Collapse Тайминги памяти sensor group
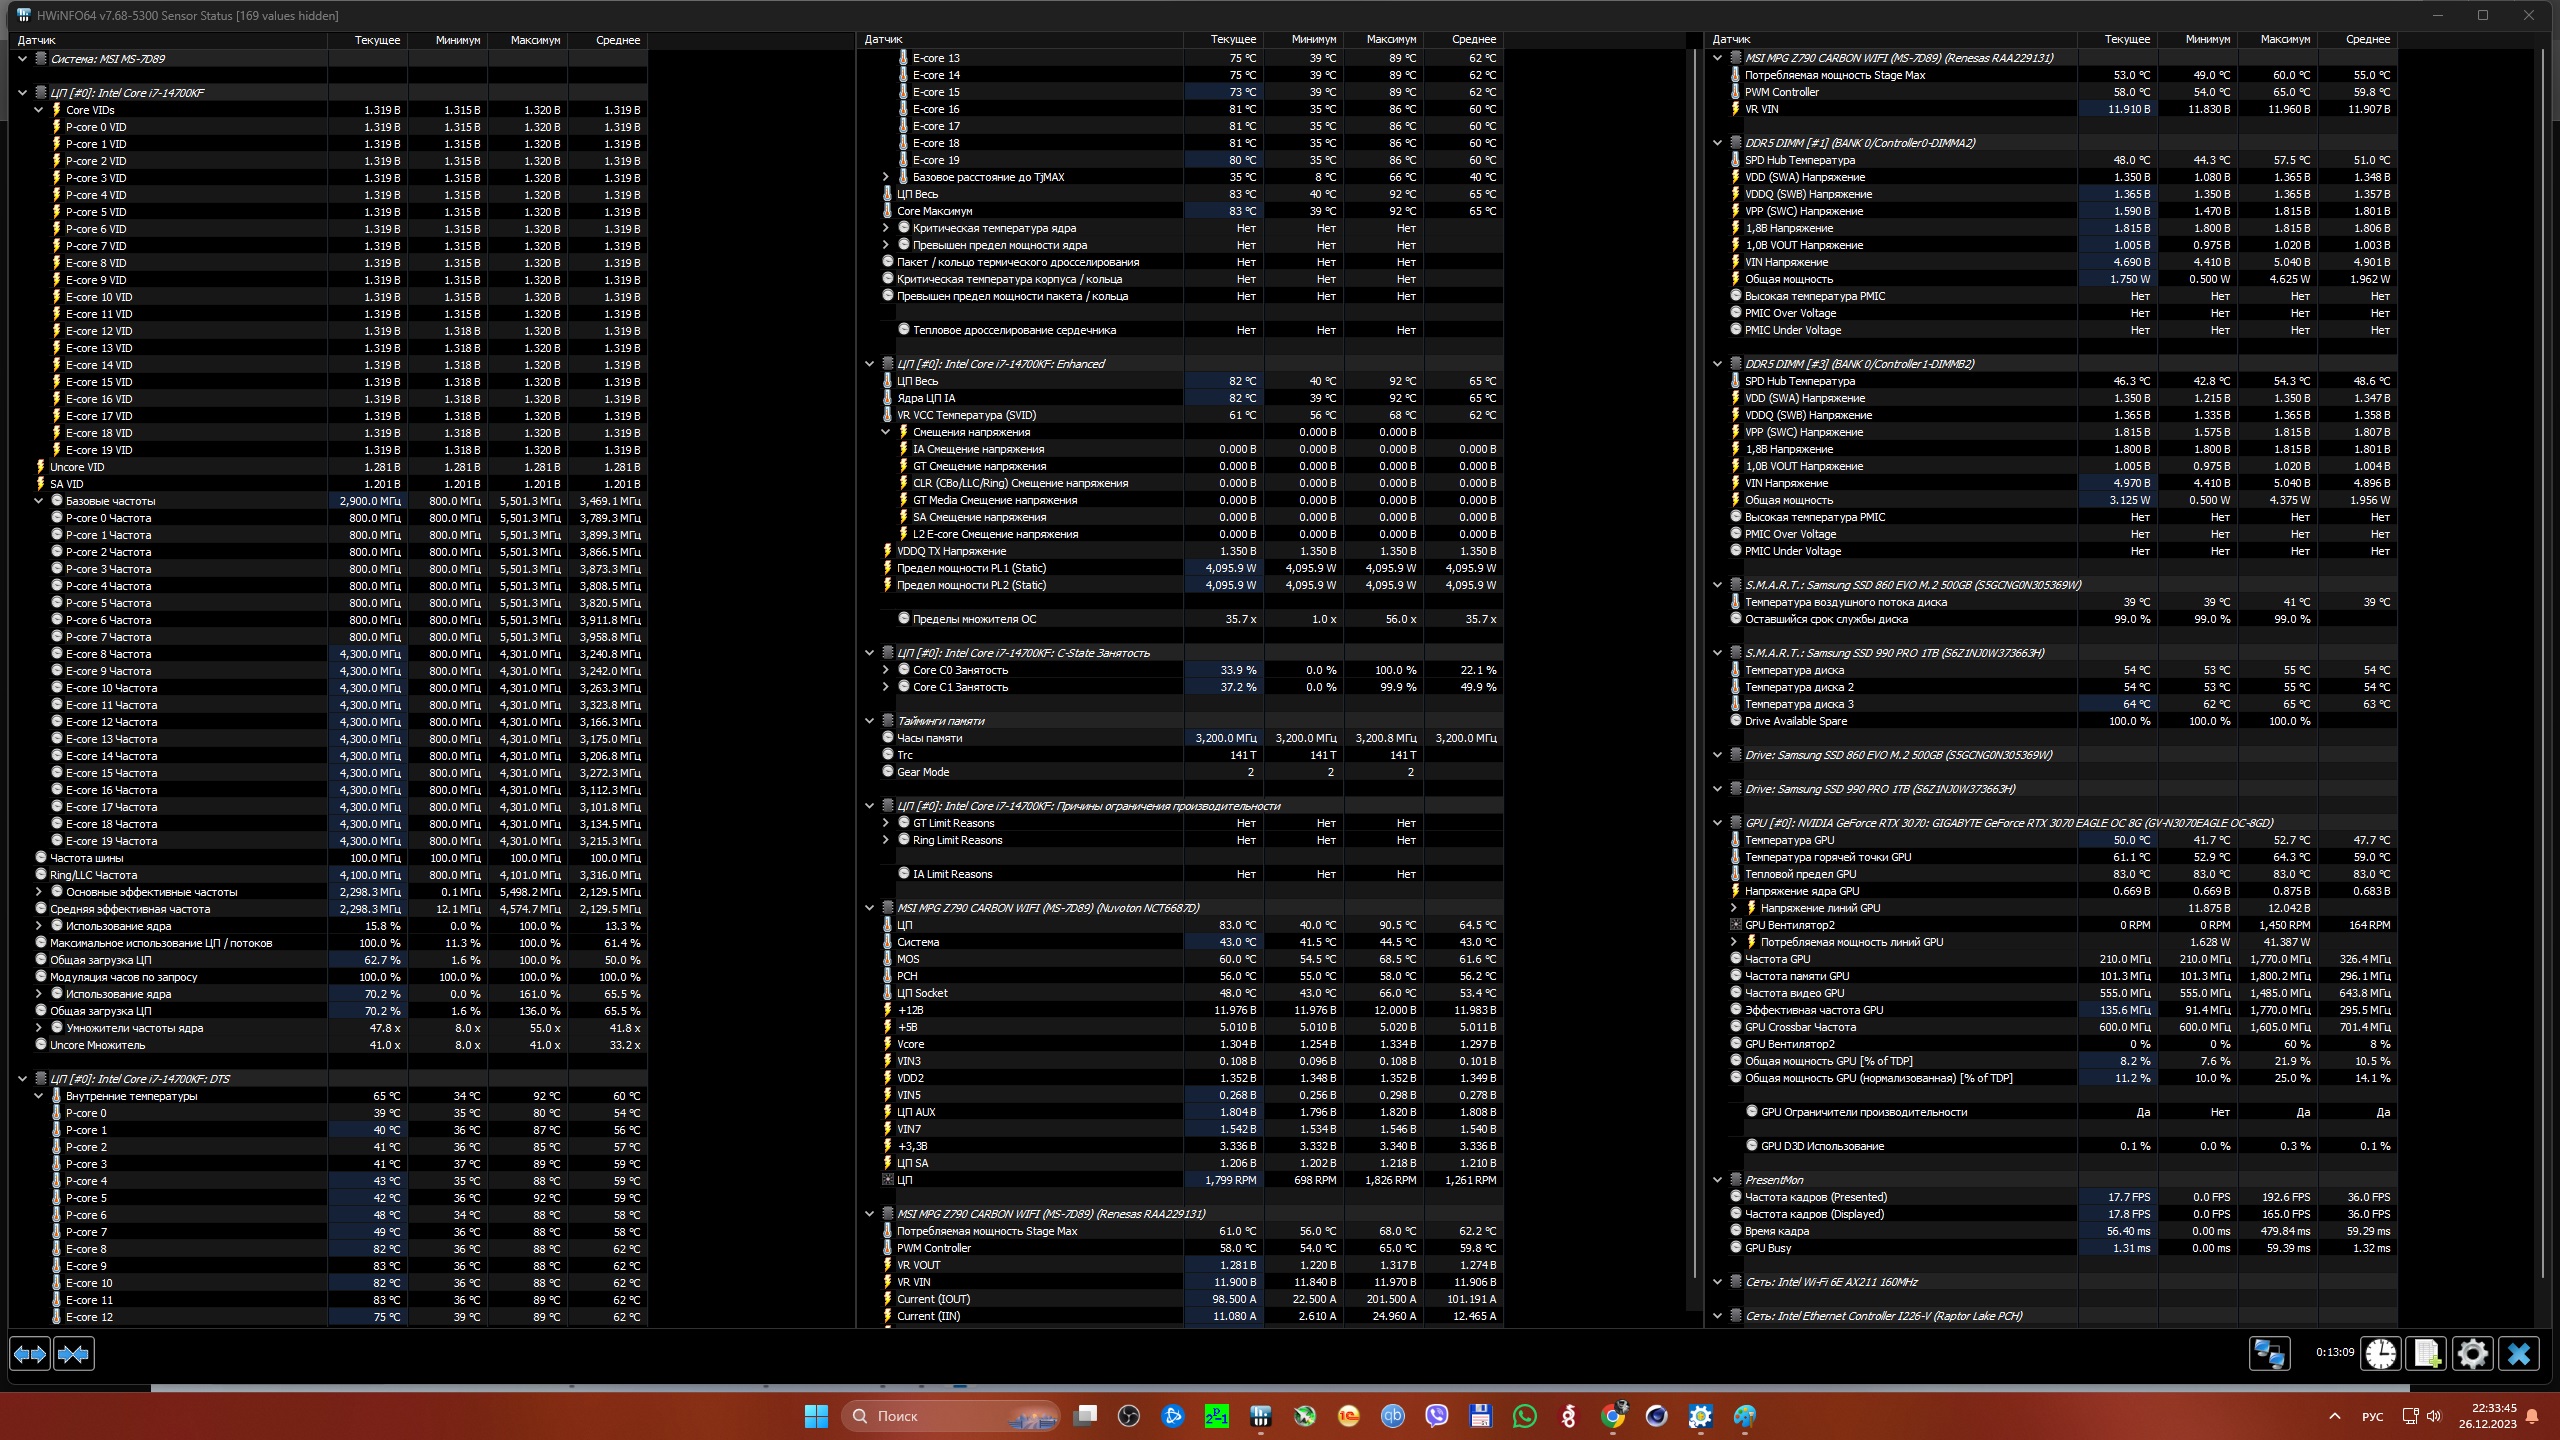The height and width of the screenshot is (1440, 2560). (x=869, y=721)
